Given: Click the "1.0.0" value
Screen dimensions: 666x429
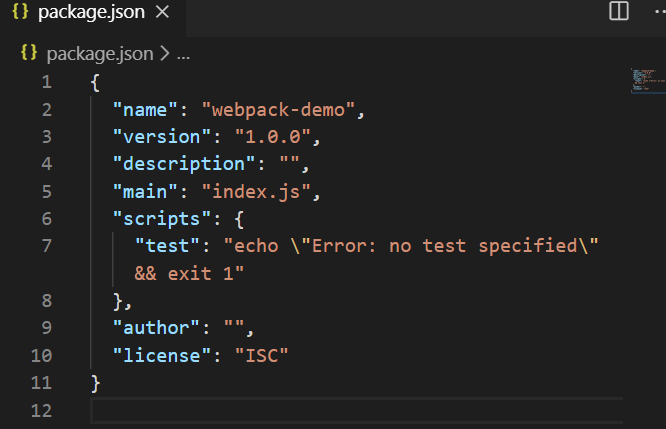Looking at the screenshot, I should [273, 137].
